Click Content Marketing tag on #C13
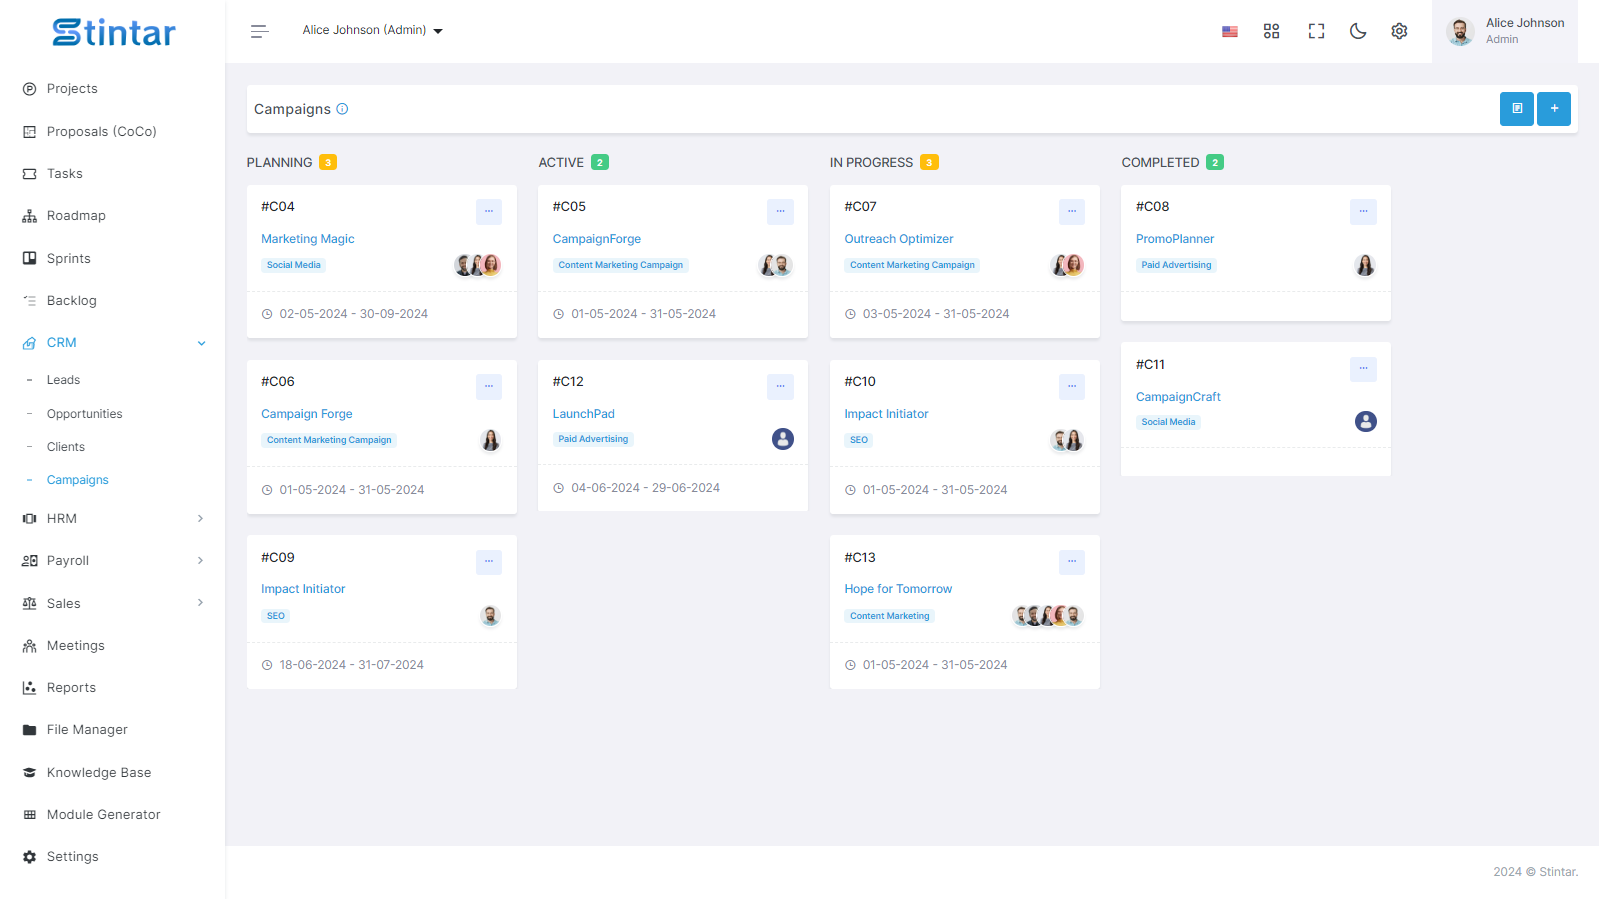 (890, 616)
